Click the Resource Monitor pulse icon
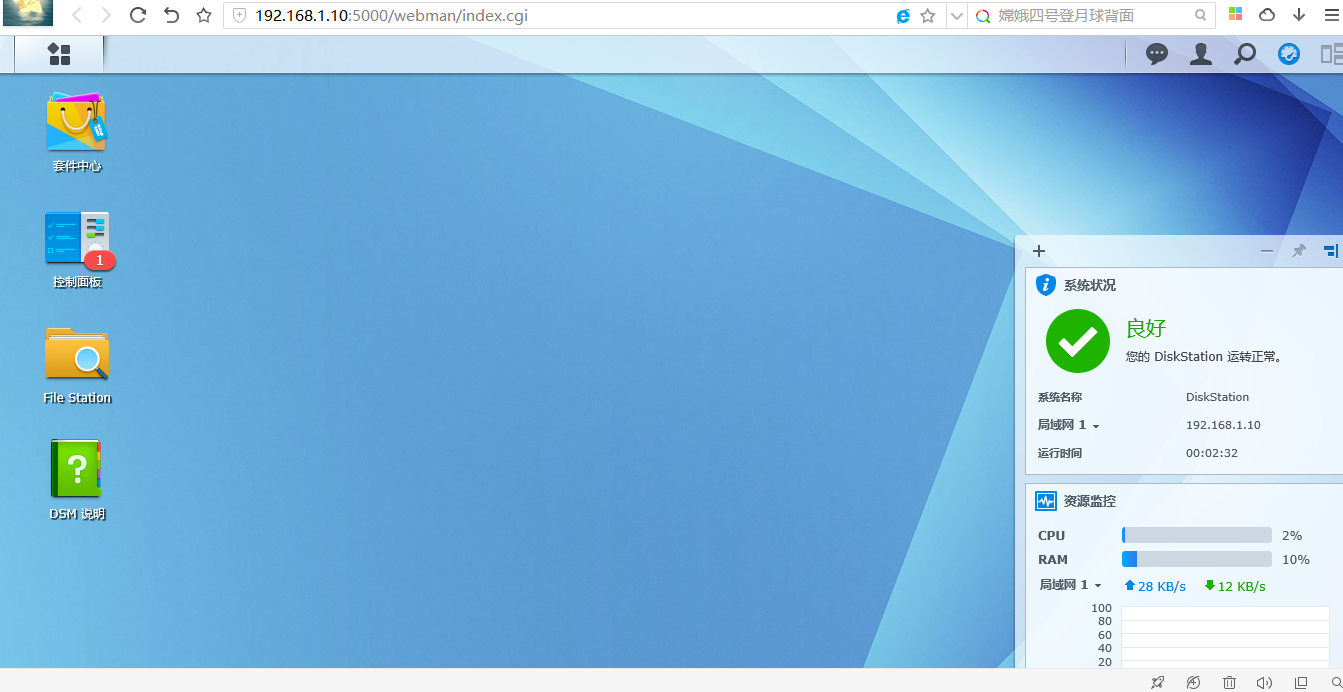Image resolution: width=1343 pixels, height=692 pixels. [x=1046, y=501]
